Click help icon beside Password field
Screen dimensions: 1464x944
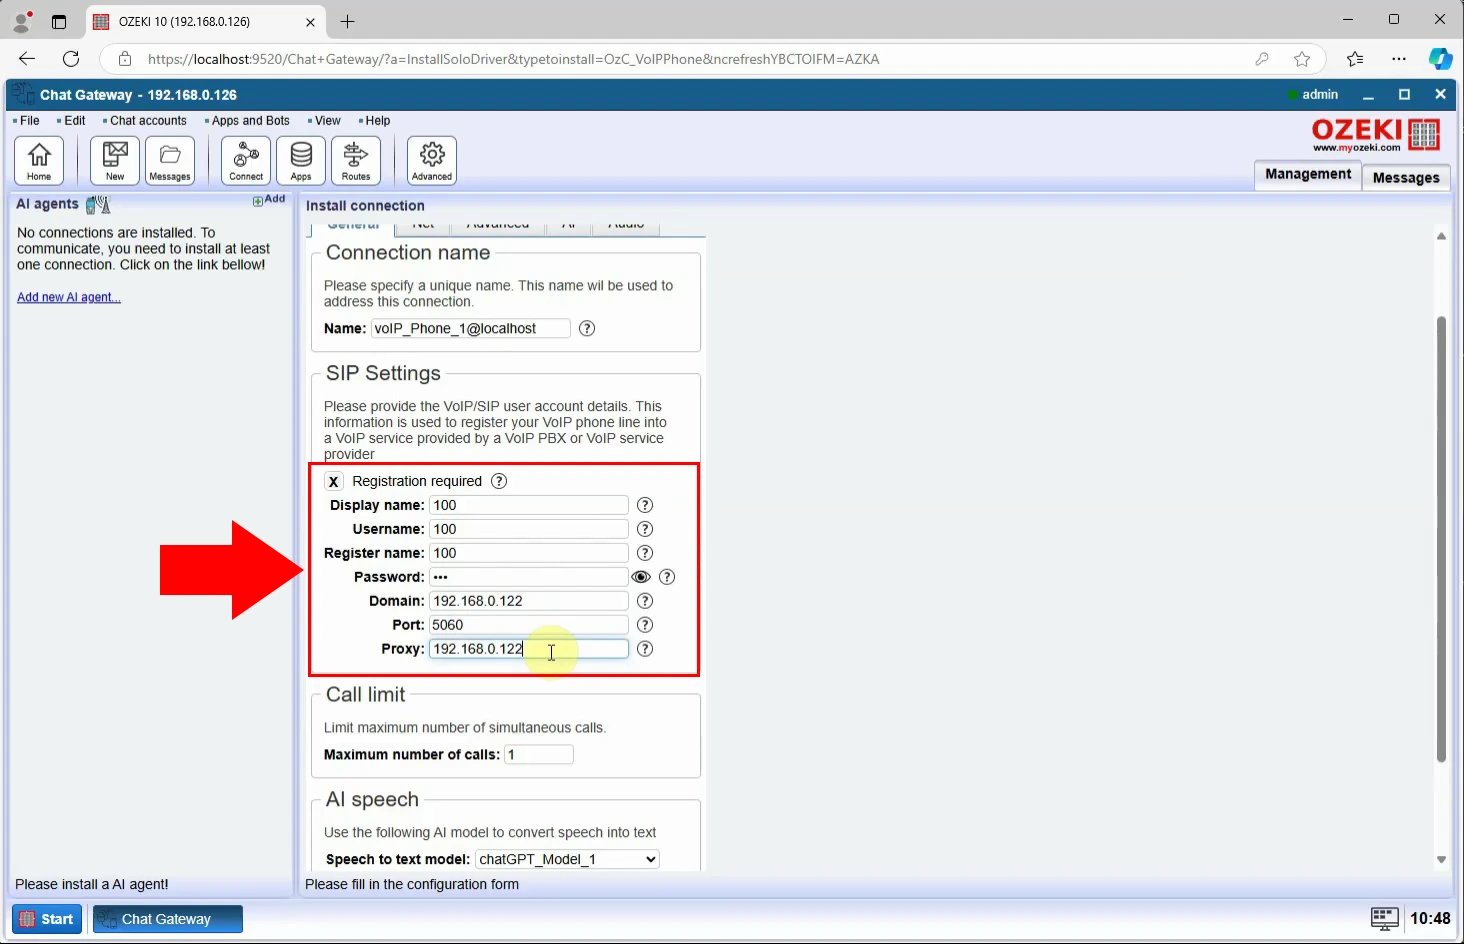tap(667, 577)
